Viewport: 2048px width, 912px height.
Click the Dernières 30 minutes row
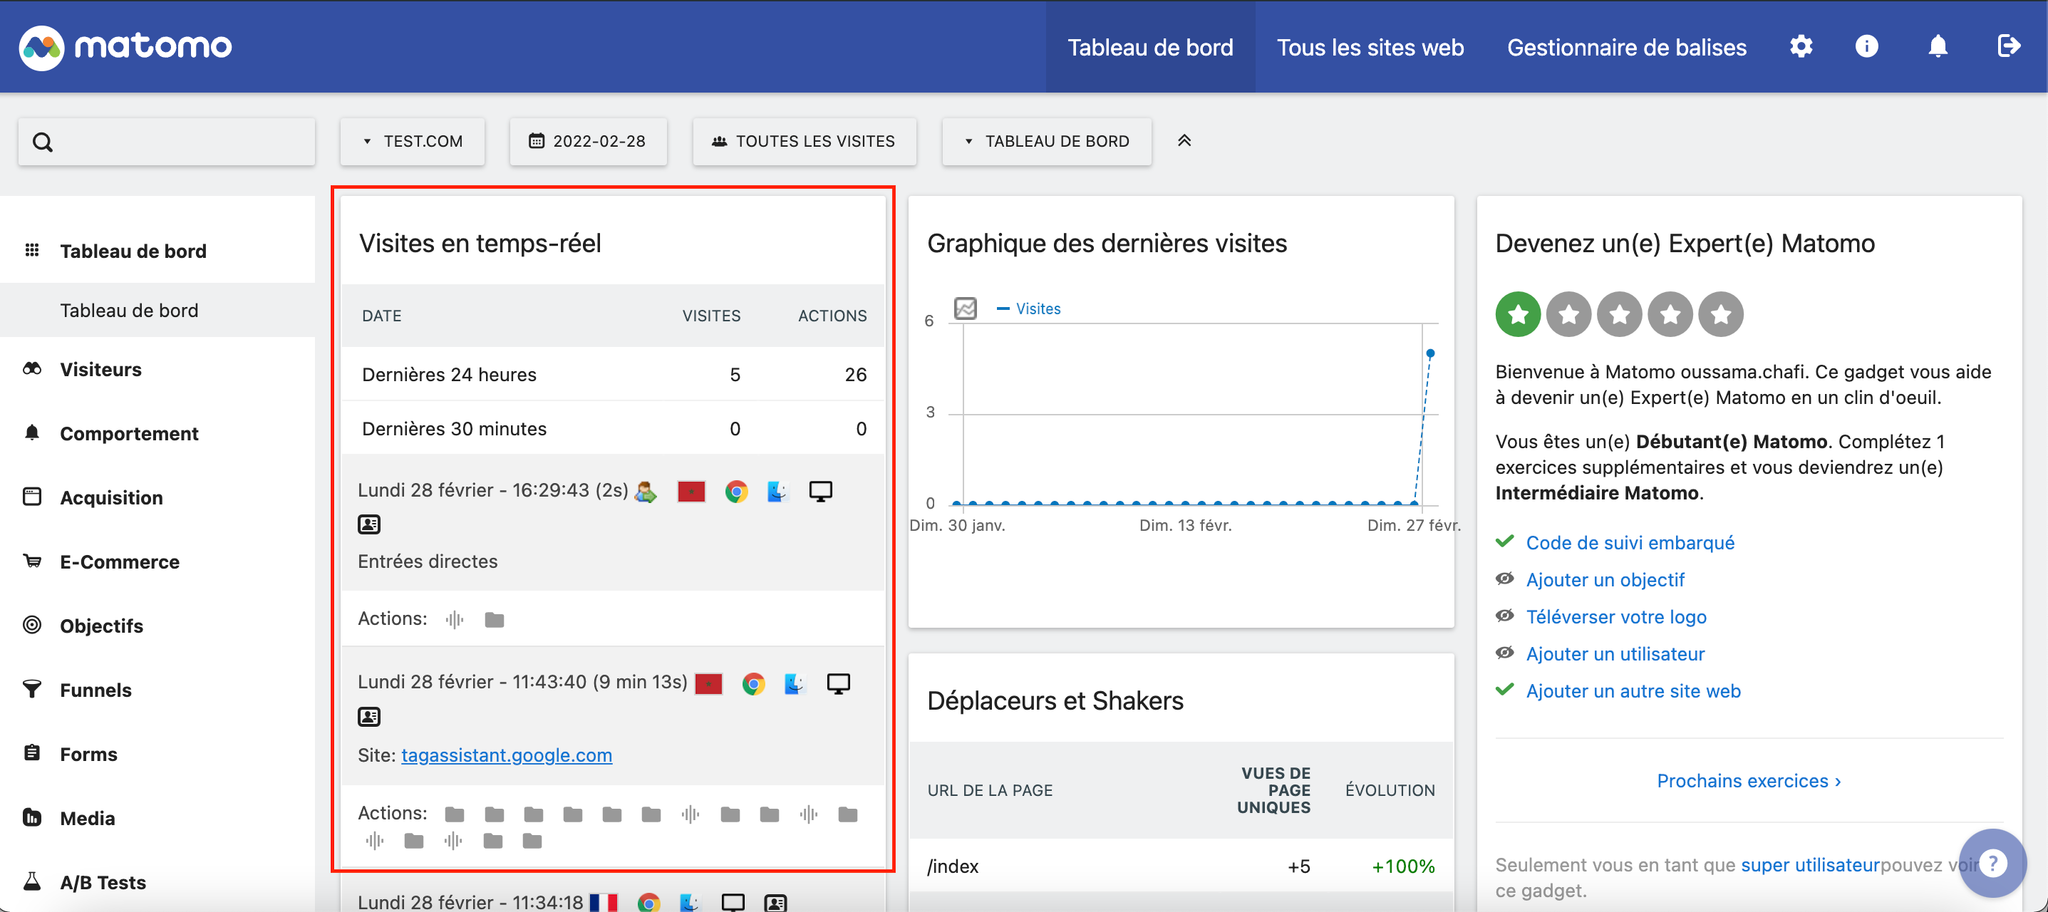click(x=613, y=428)
